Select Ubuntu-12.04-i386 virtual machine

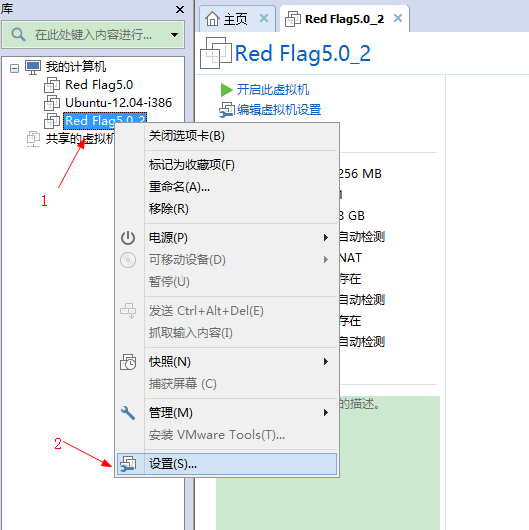pyautogui.click(x=118, y=102)
